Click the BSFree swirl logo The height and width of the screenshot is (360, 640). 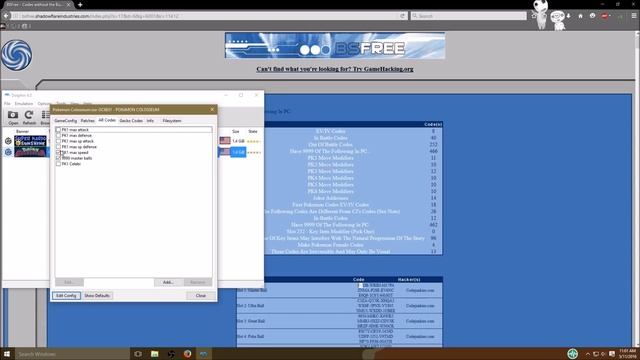[16, 55]
